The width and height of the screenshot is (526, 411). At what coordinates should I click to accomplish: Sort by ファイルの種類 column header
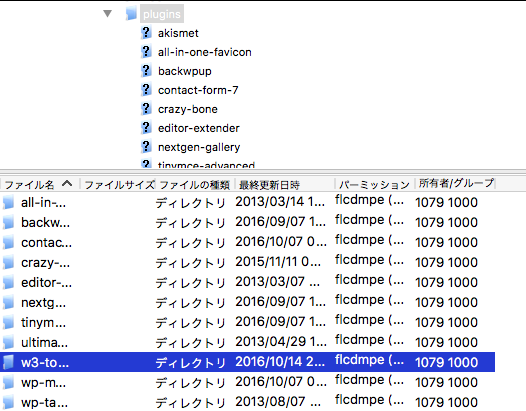195,185
